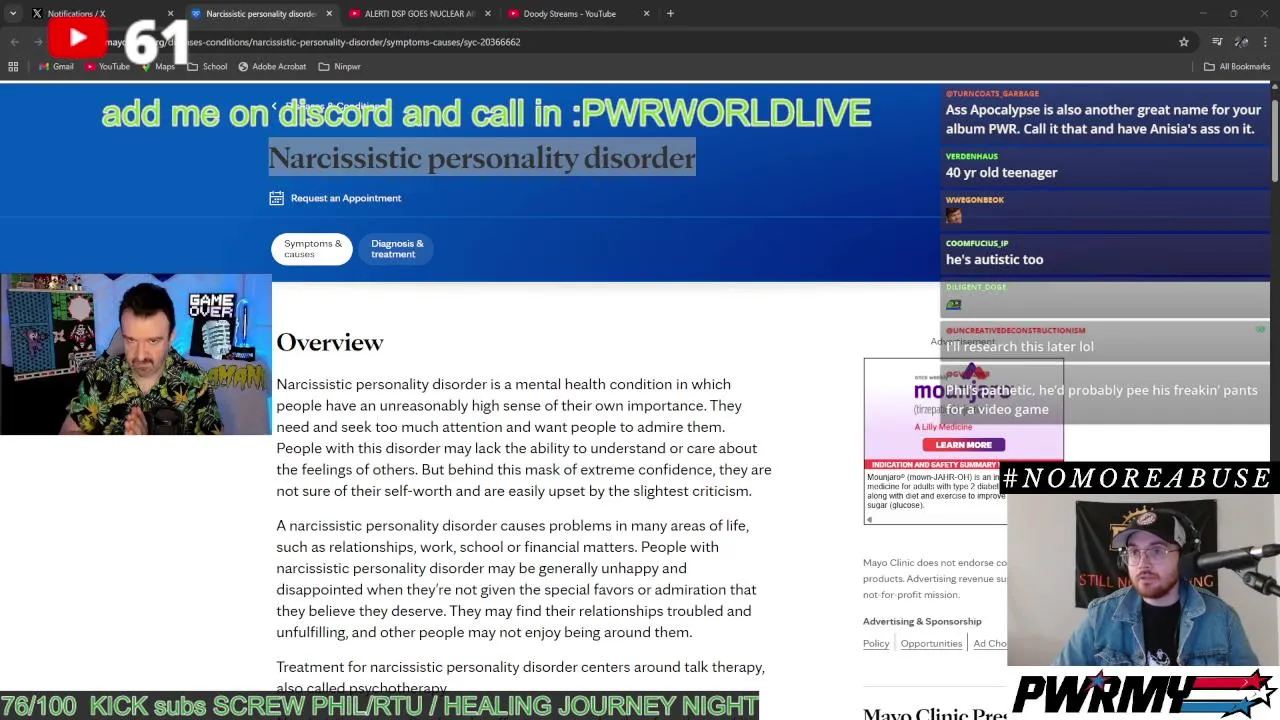Click the "he's autistic too" chat message
1280x720 pixels.
994,260
